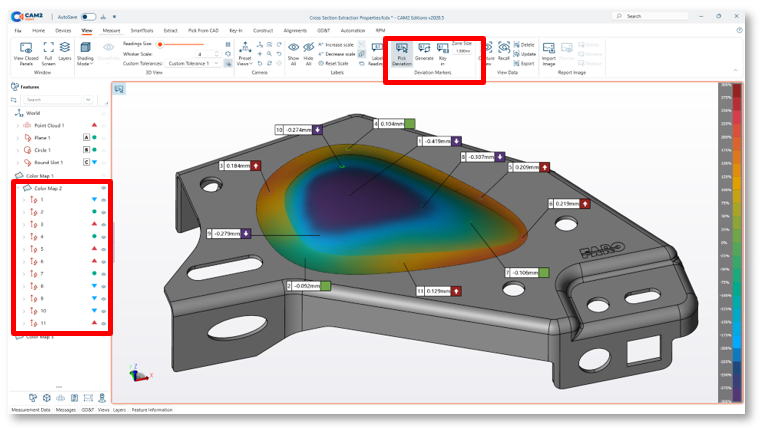Open Shading Mode dropdown
The width and height of the screenshot is (760, 428).
tap(85, 54)
